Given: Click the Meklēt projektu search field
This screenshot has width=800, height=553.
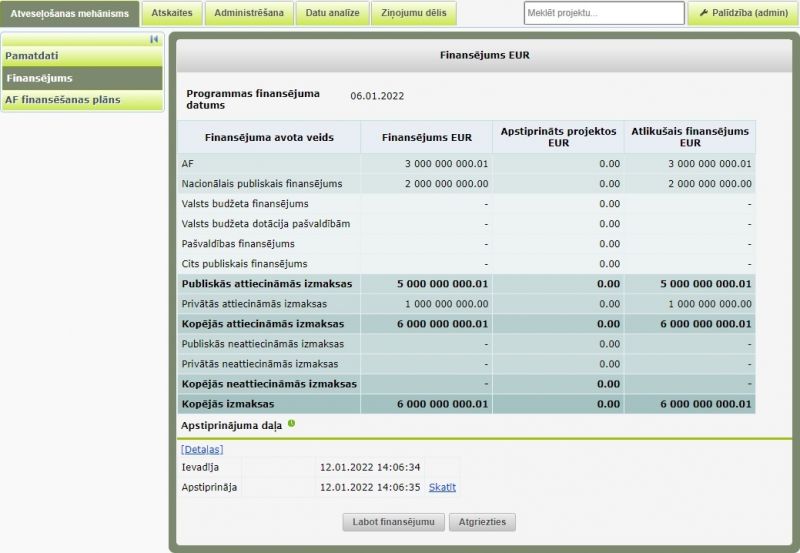Looking at the screenshot, I should [x=603, y=13].
